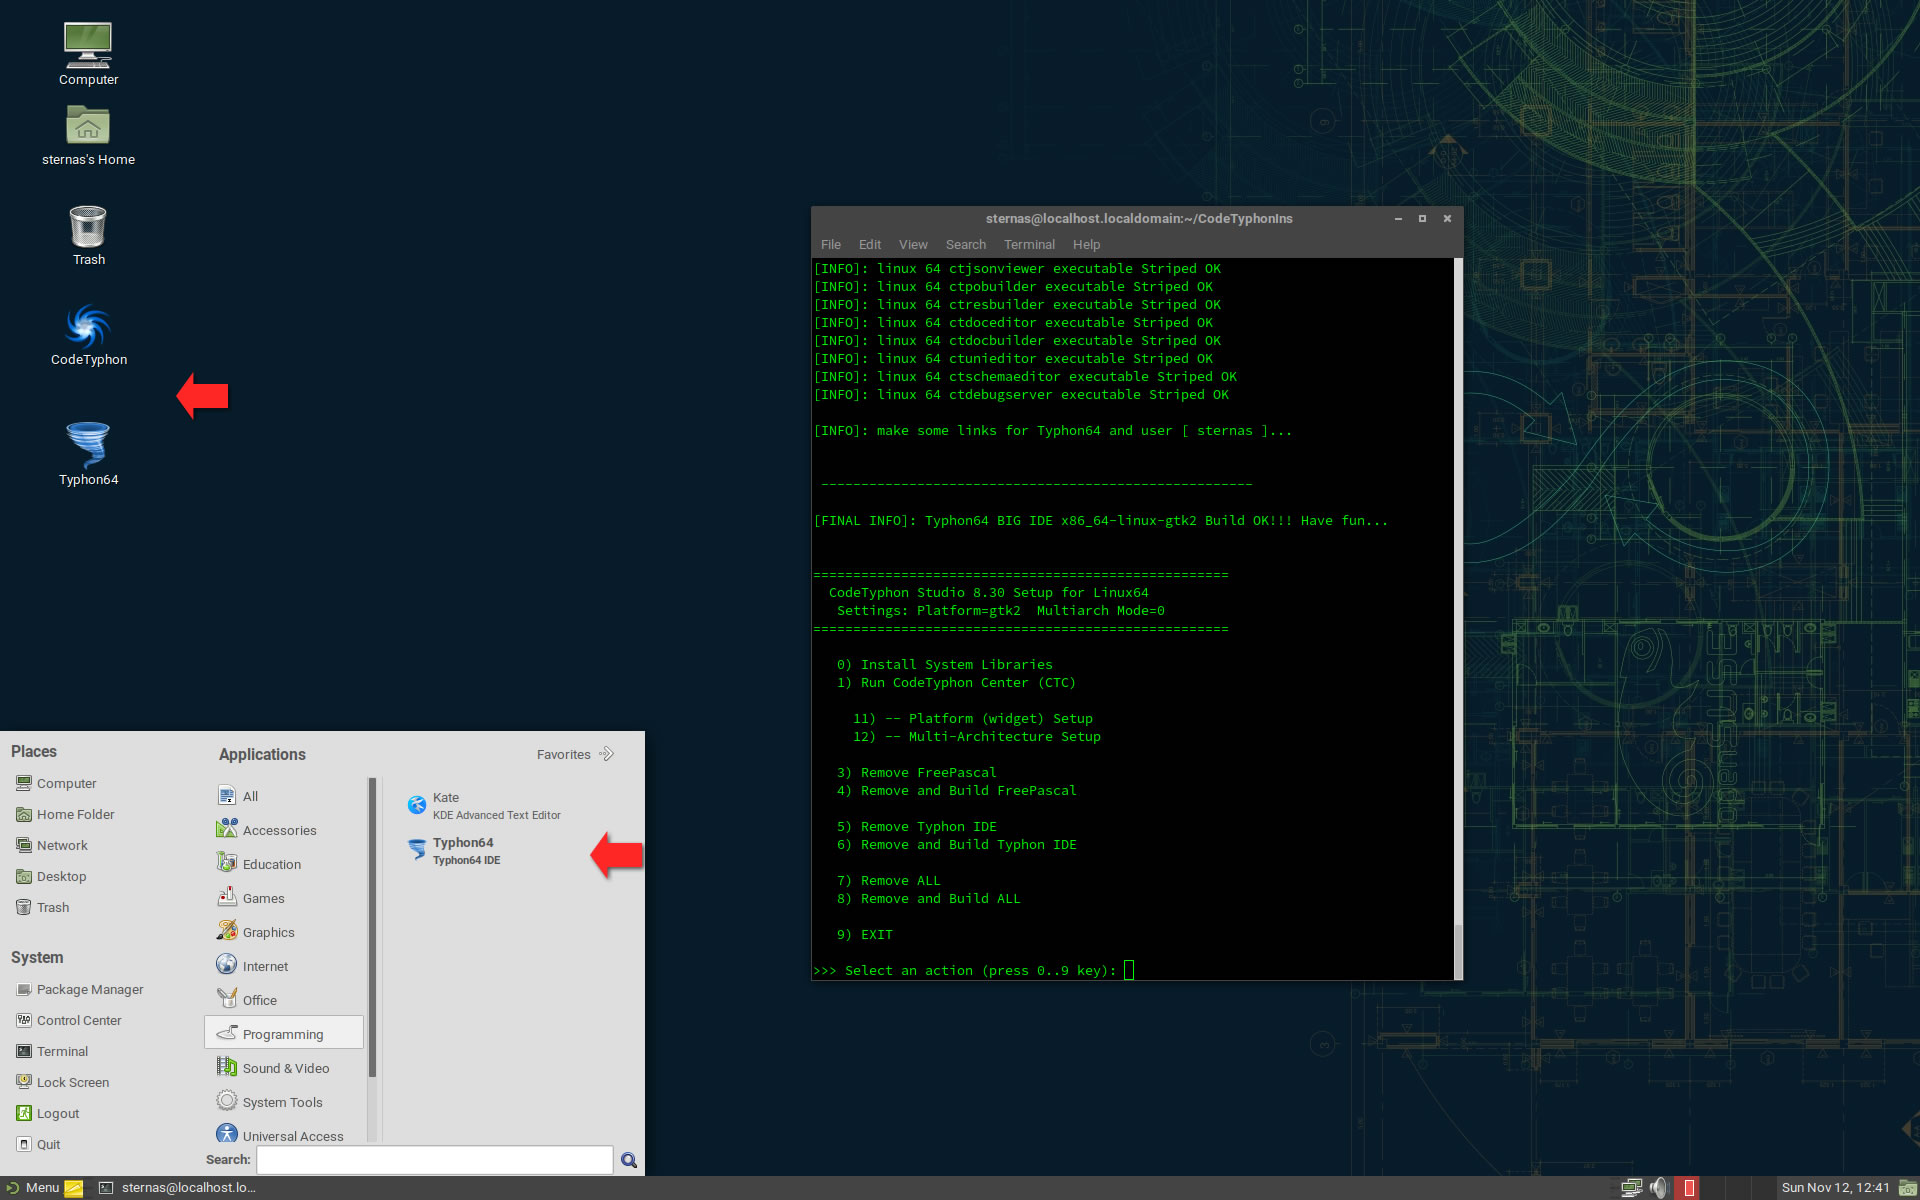Click the yellow show-desktop panel icon
The height and width of the screenshot is (1200, 1920).
pos(73,1188)
